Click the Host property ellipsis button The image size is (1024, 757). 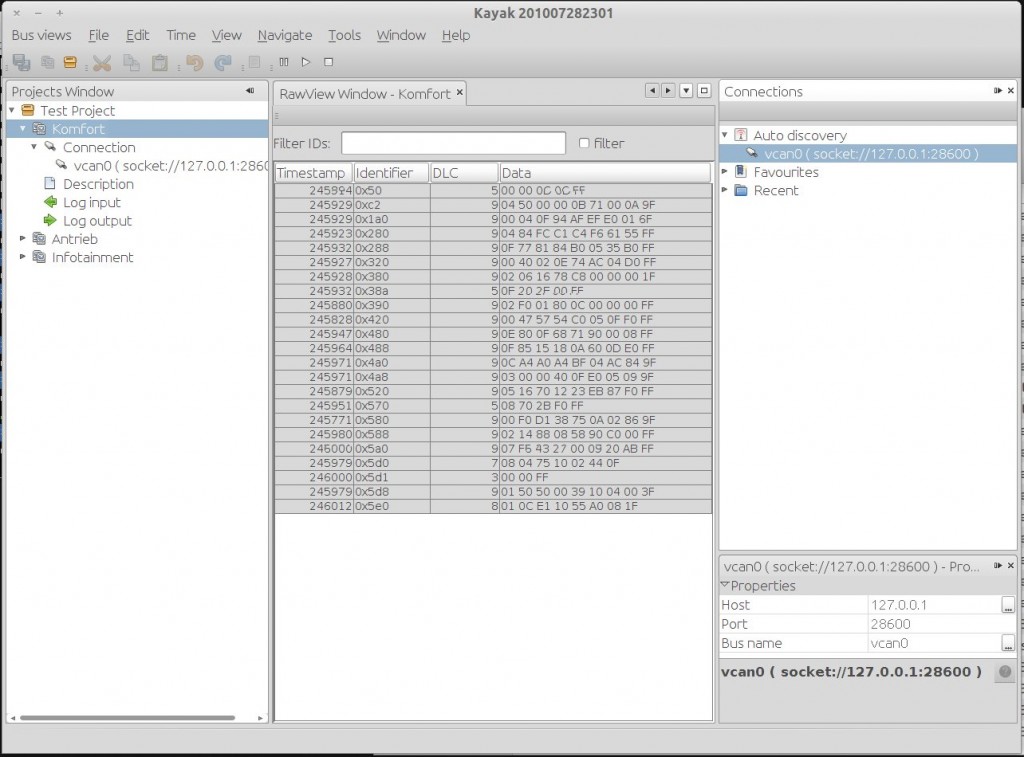pyautogui.click(x=1007, y=605)
